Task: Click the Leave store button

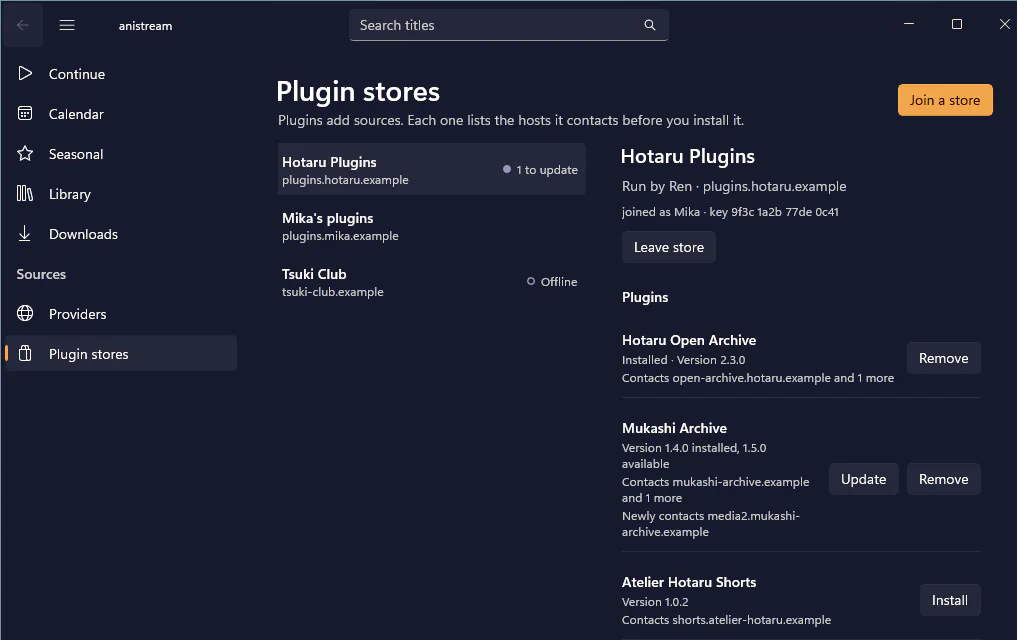Action: pos(669,247)
